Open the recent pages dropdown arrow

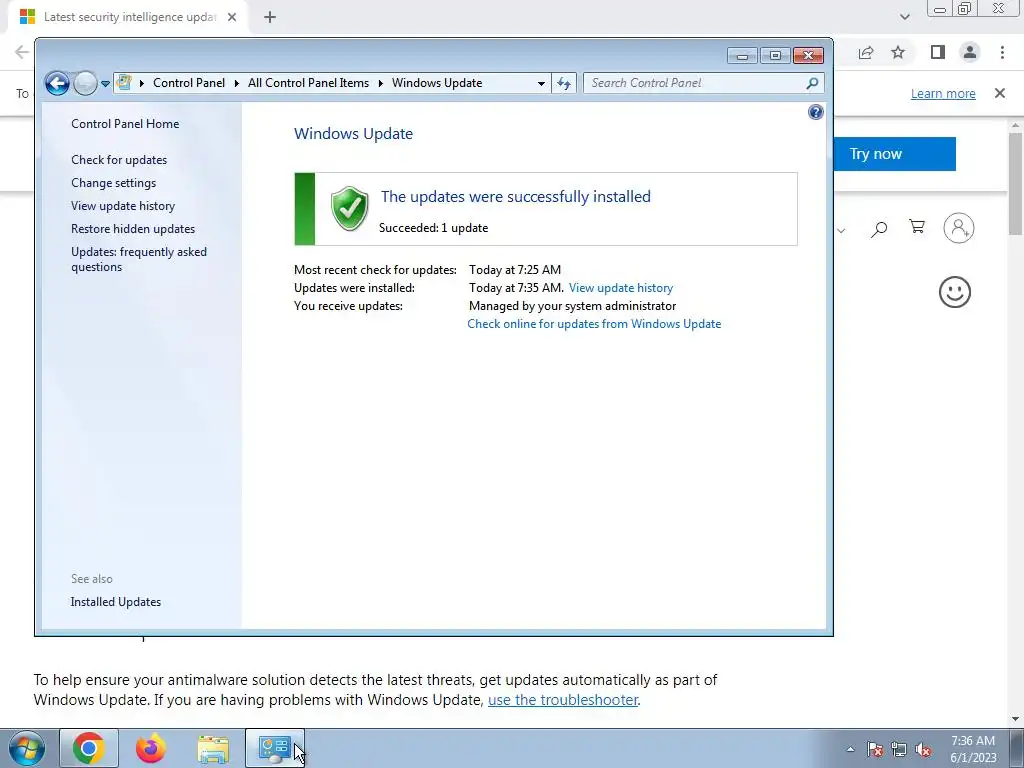pos(105,84)
